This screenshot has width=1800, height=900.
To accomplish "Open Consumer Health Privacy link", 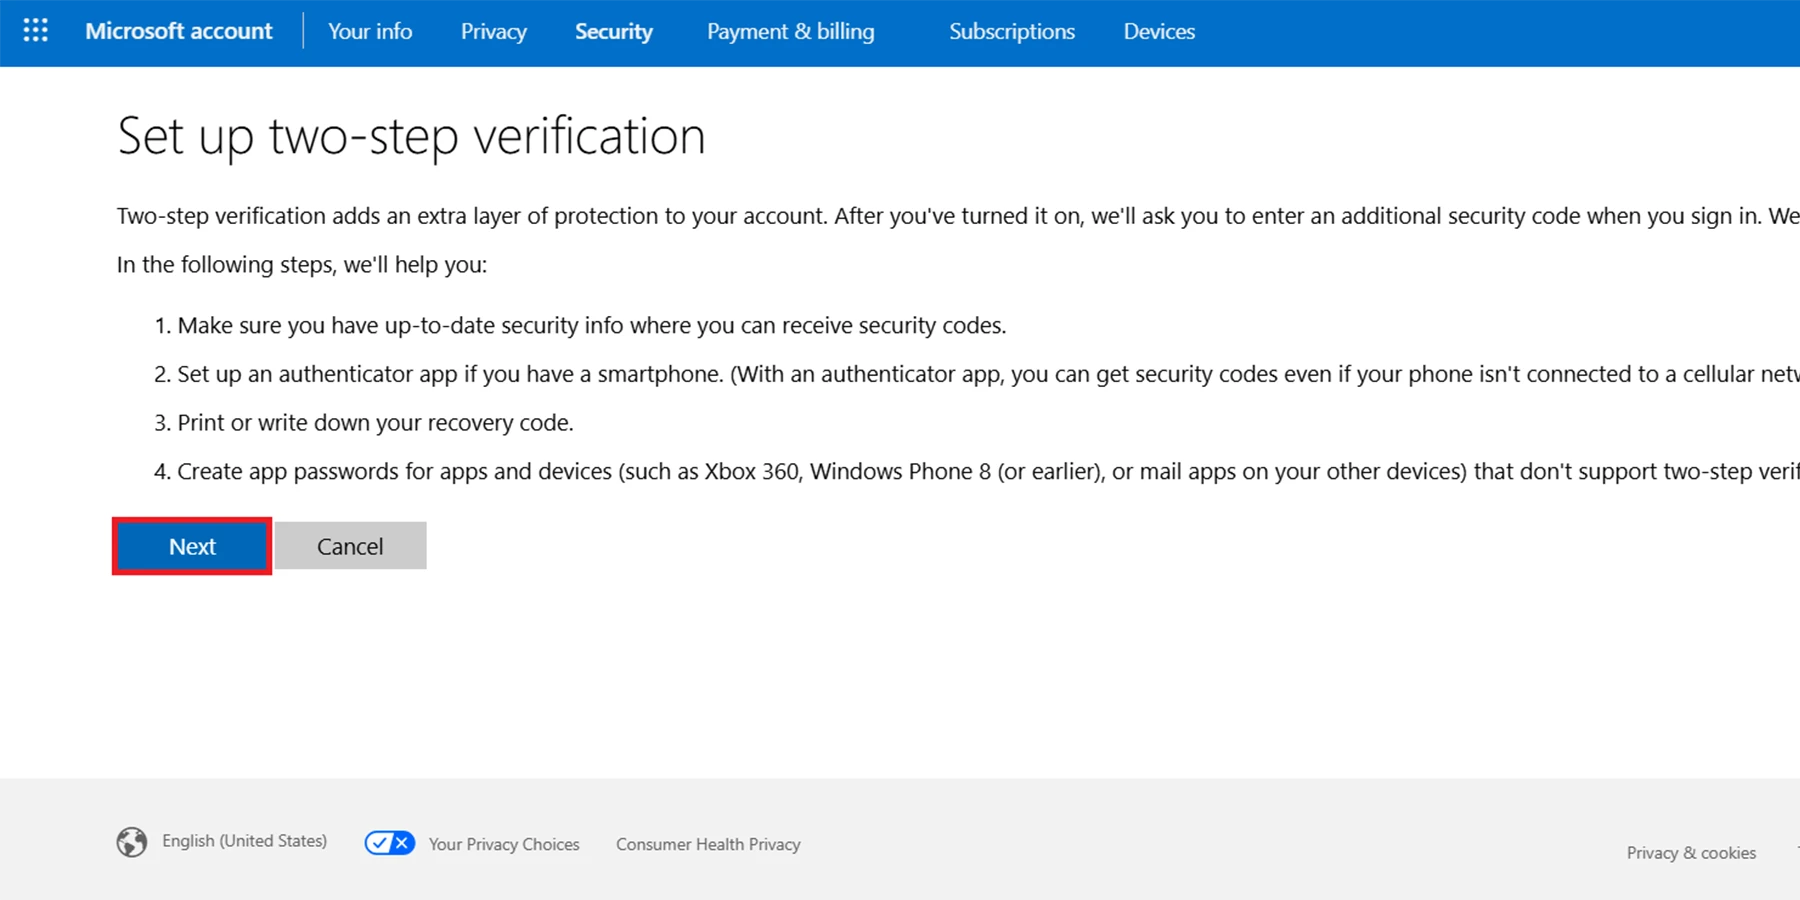I will pos(708,844).
